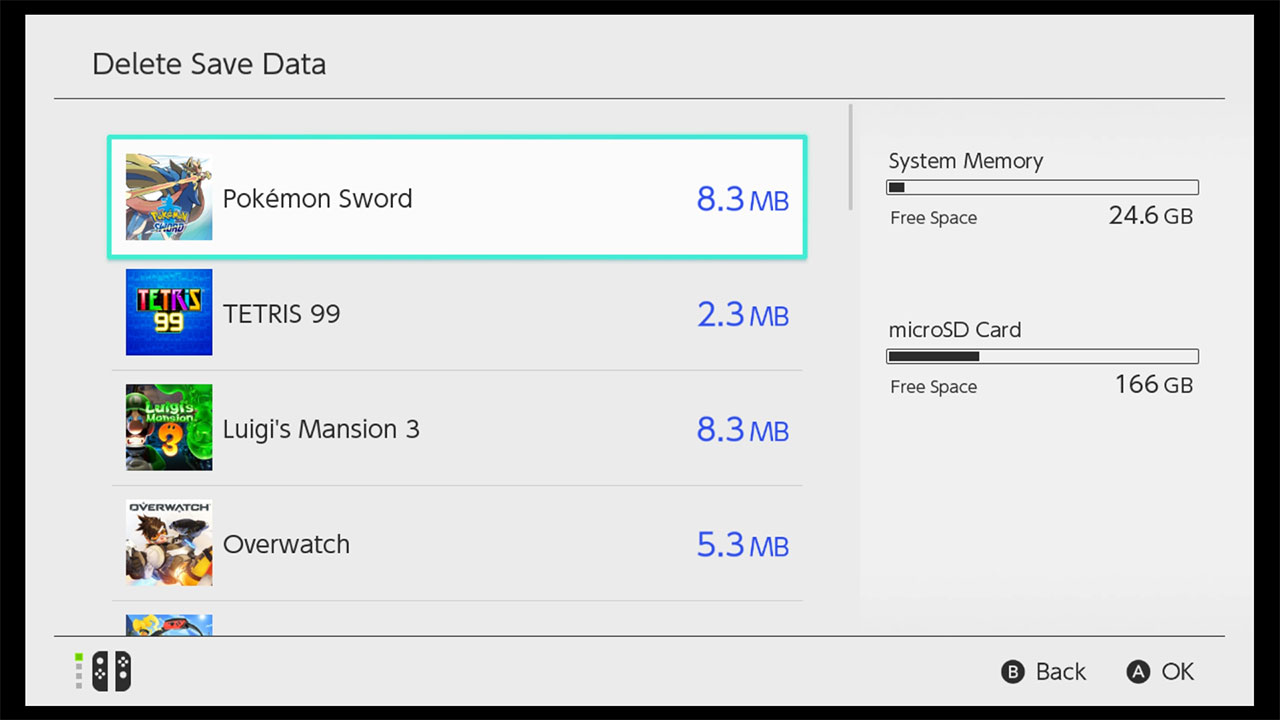This screenshot has height=720, width=1280.
Task: Click the System Memory usage bar
Action: pos(1042,187)
